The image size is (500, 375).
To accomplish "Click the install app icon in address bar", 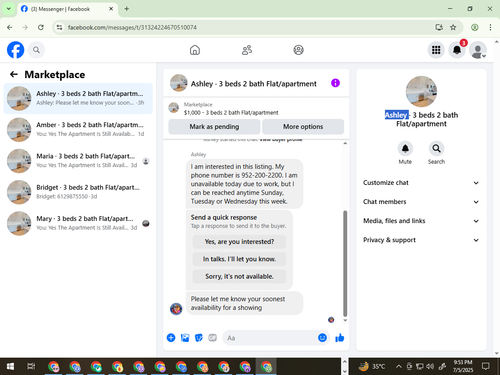I will [439, 27].
